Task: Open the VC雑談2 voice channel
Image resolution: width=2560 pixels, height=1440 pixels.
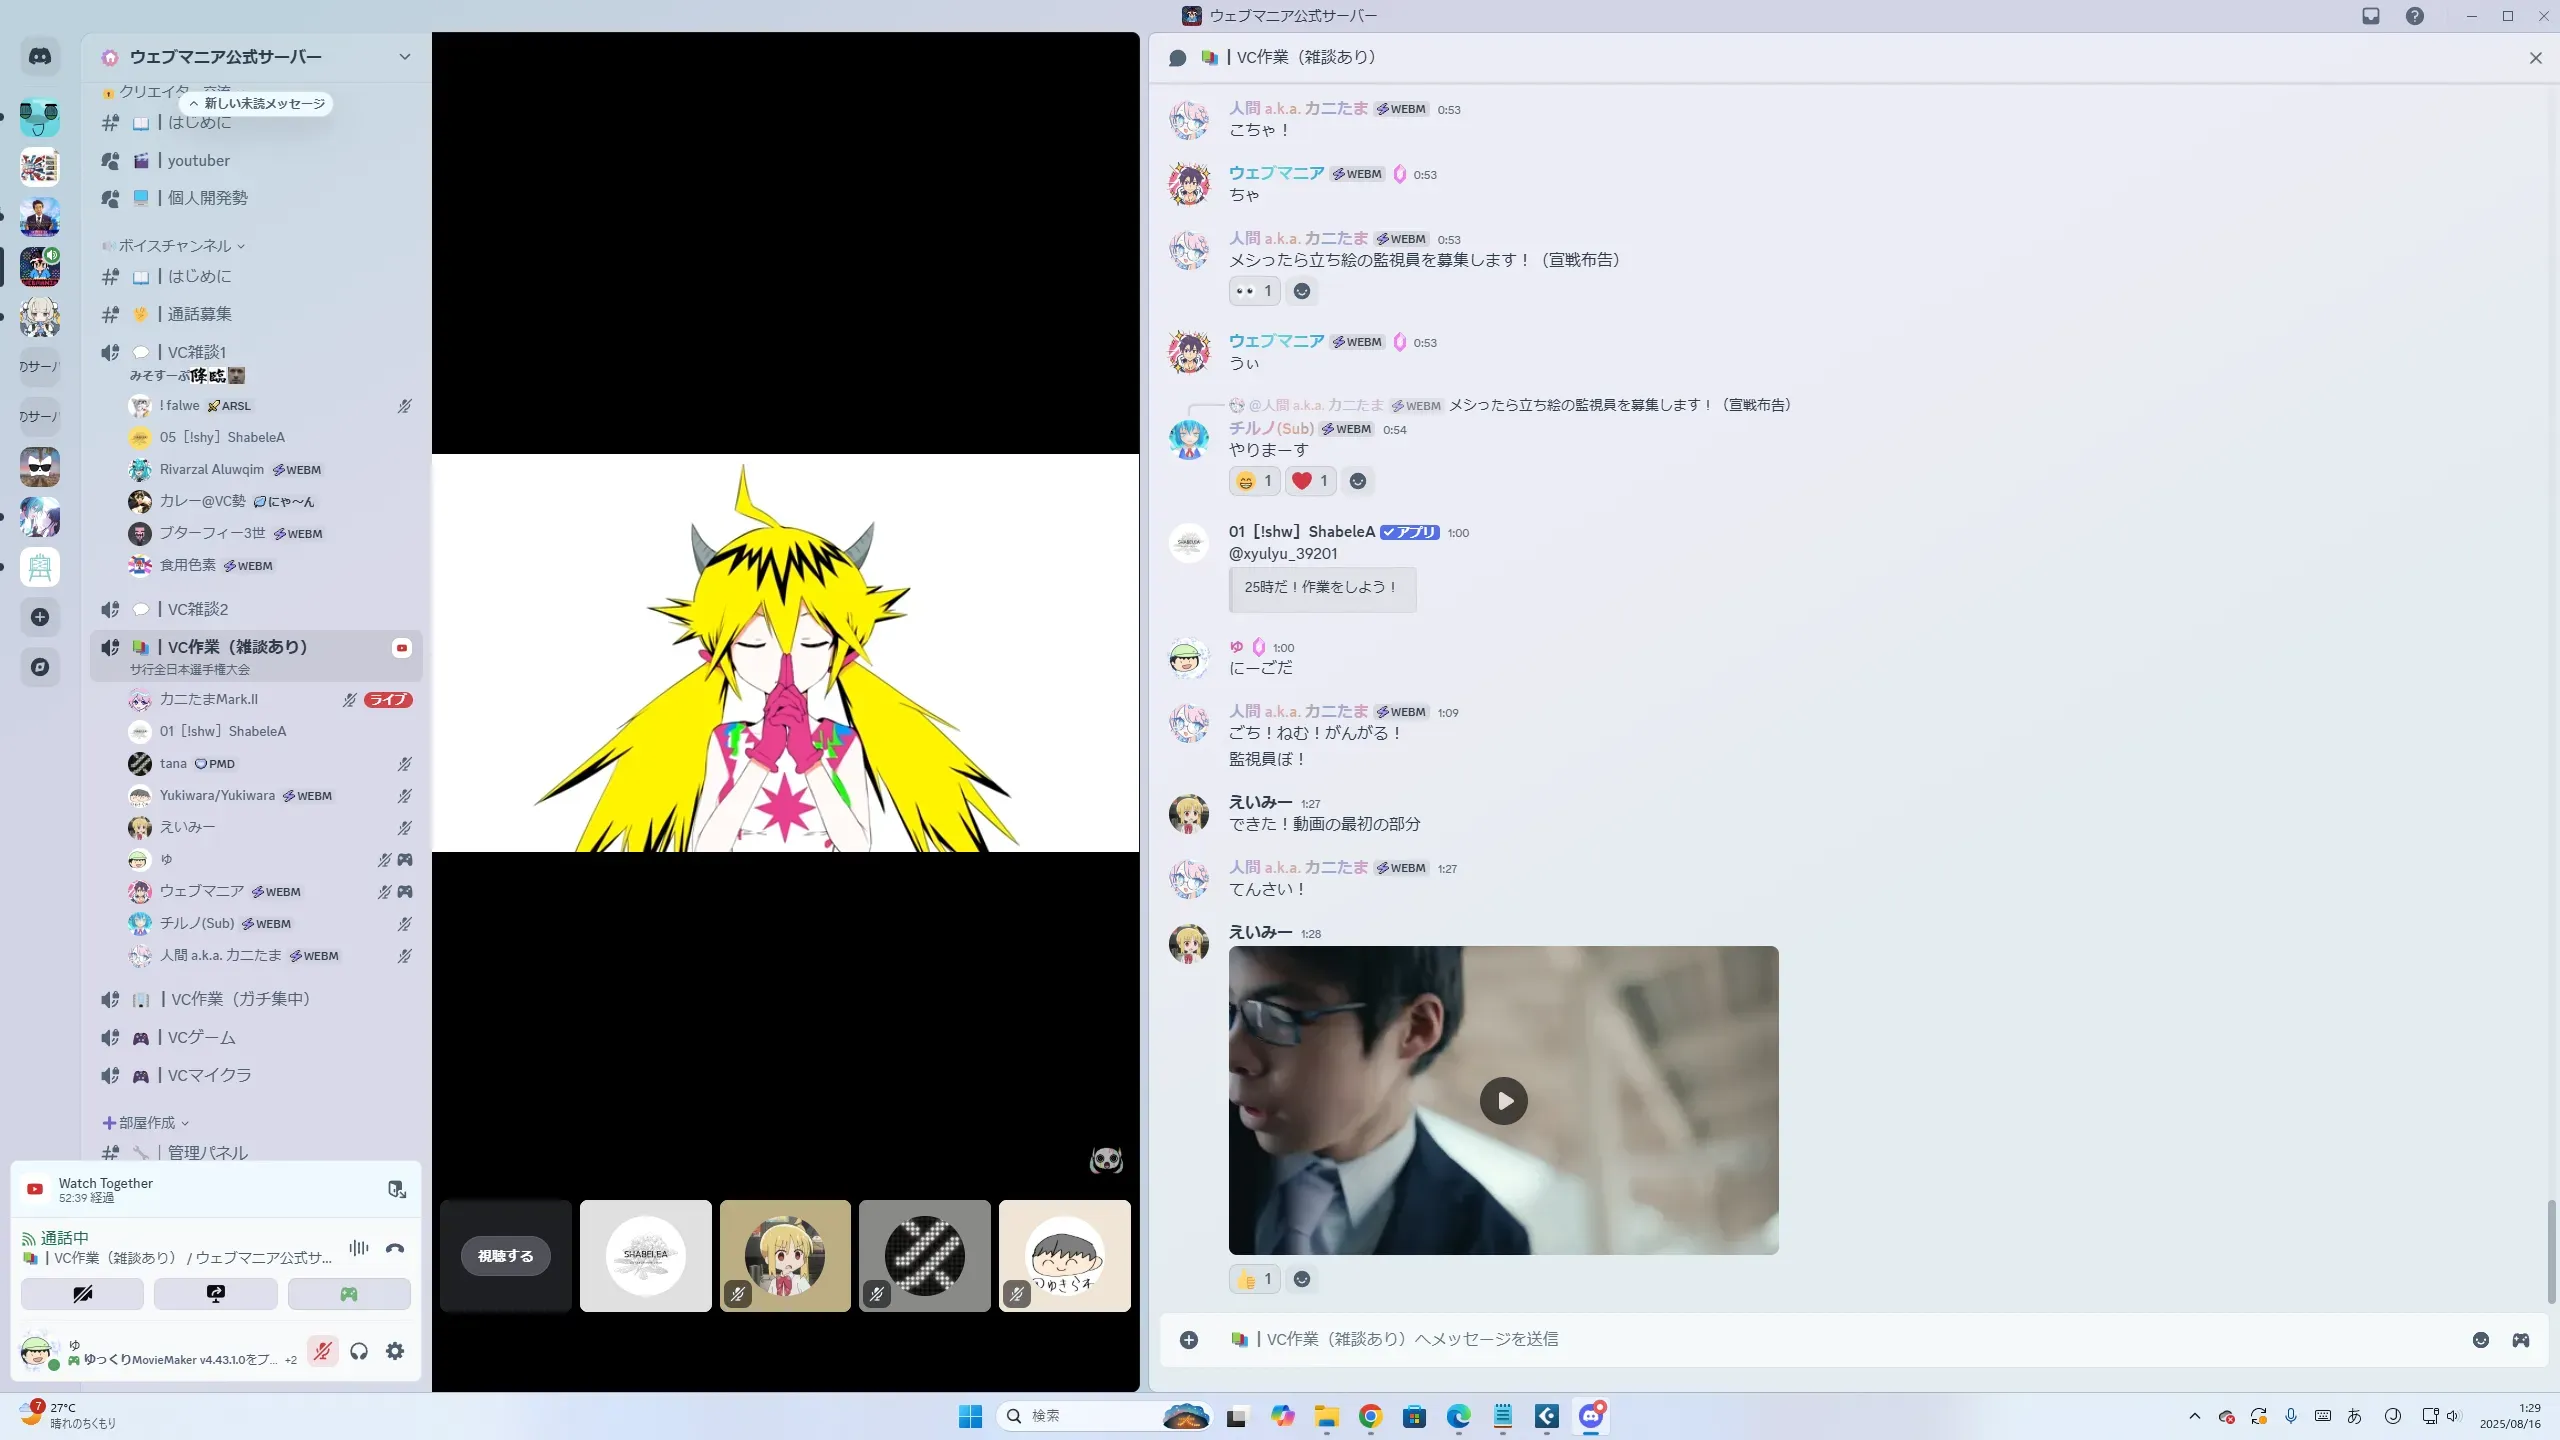Action: [198, 609]
